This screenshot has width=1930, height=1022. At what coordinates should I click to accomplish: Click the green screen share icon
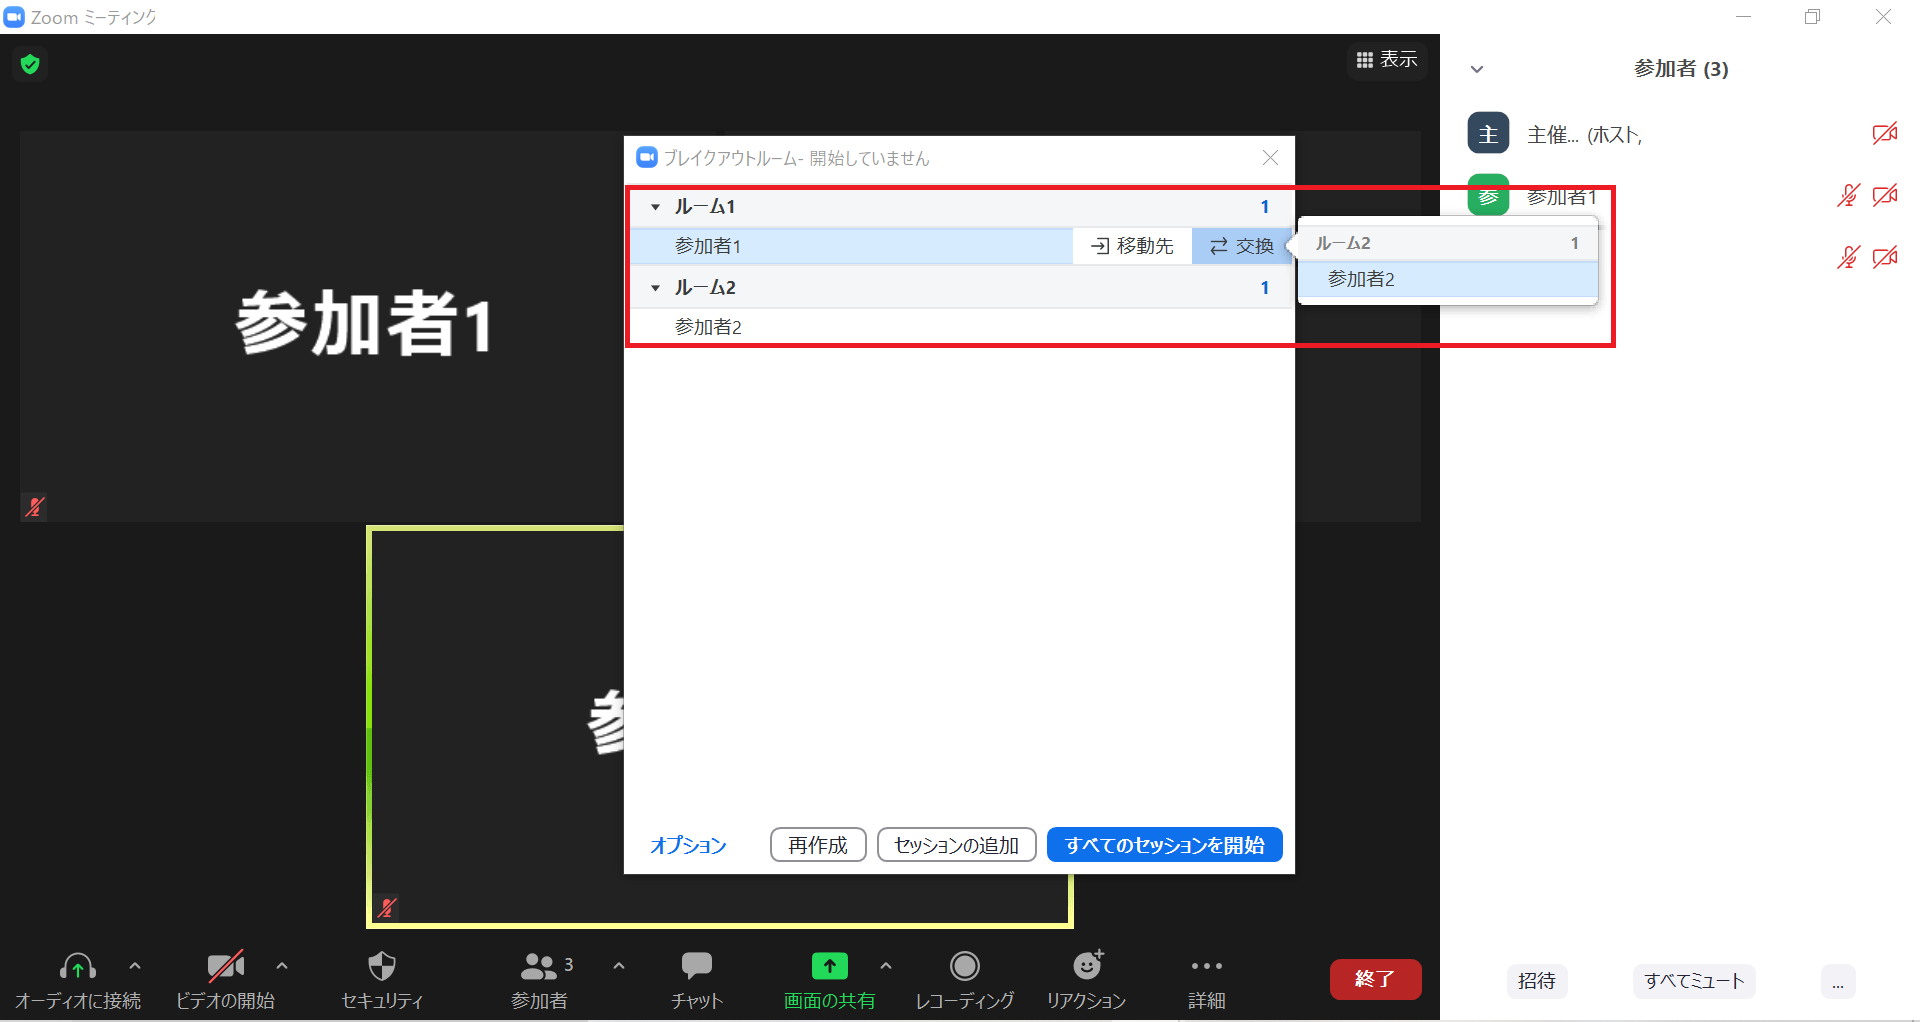pos(829,966)
